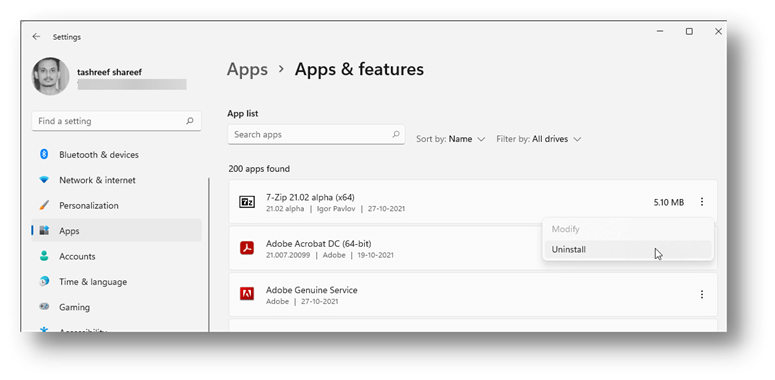Click the tashreef shareef account name
The image size is (775, 380).
(109, 72)
